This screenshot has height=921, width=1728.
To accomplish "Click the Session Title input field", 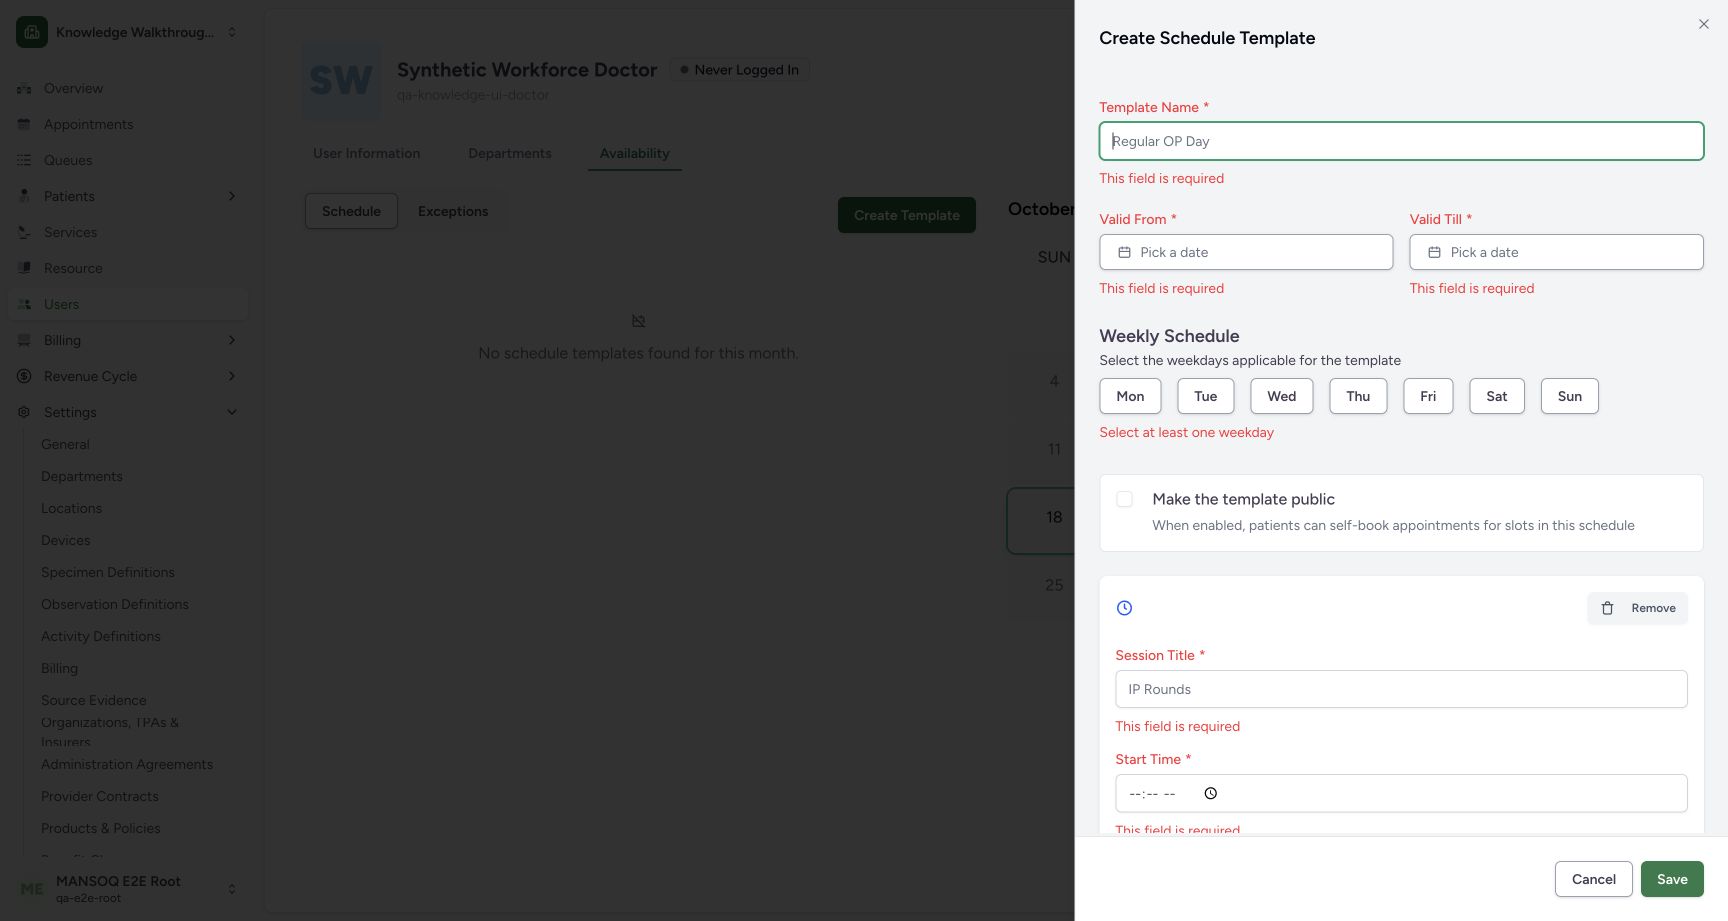I will point(1401,689).
